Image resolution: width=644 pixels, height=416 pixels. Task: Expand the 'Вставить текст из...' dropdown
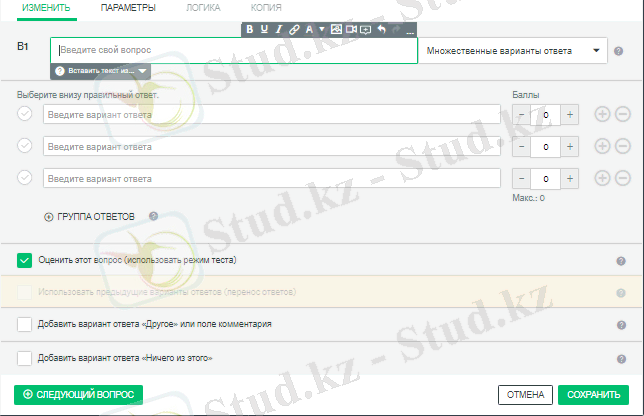pos(101,71)
